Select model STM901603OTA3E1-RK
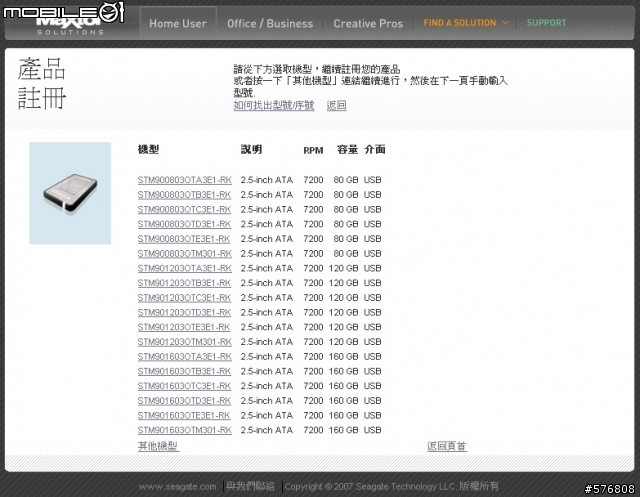This screenshot has width=640, height=497. pos(184,357)
